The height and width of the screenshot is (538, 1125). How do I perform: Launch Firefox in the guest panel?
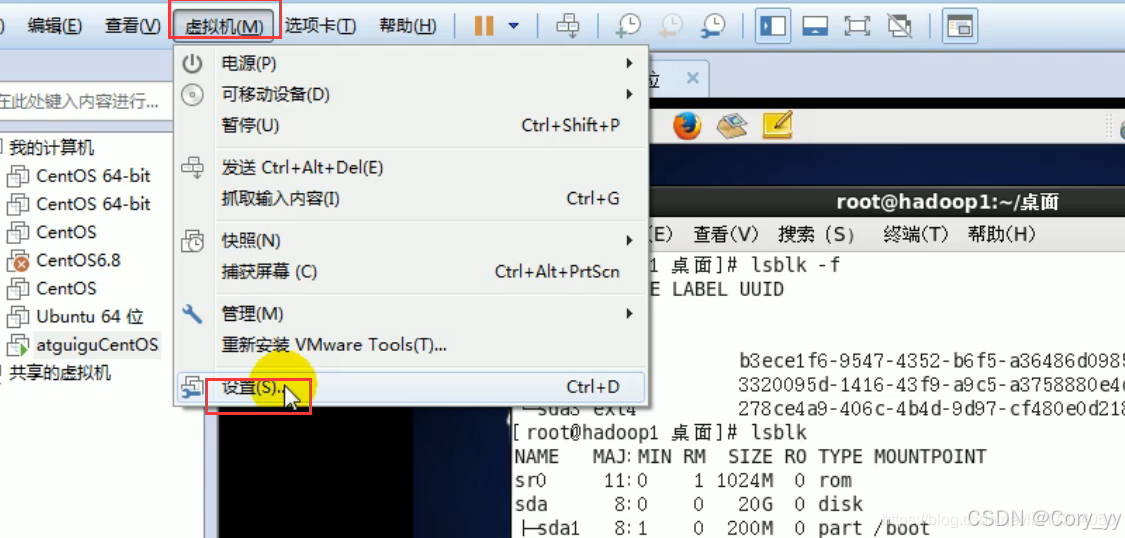687,127
